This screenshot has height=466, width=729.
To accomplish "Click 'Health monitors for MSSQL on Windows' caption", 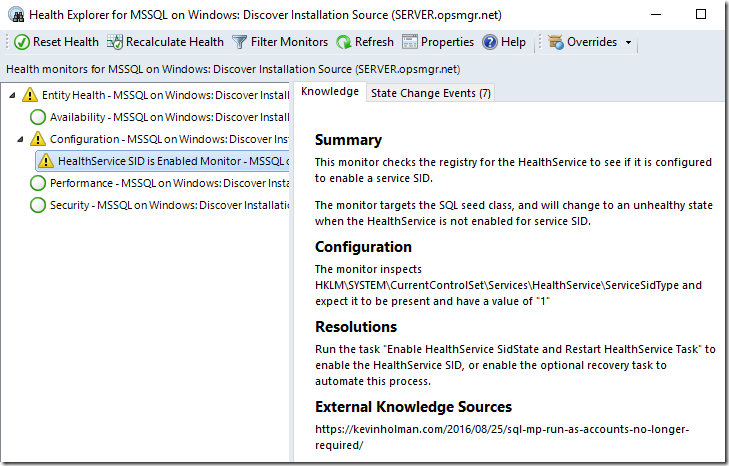I will point(233,69).
